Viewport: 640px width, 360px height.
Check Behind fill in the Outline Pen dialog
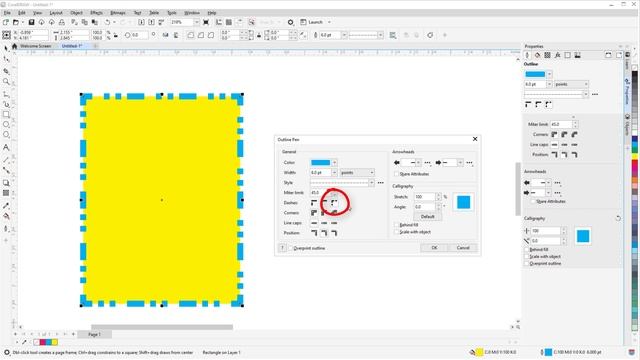tap(396, 225)
